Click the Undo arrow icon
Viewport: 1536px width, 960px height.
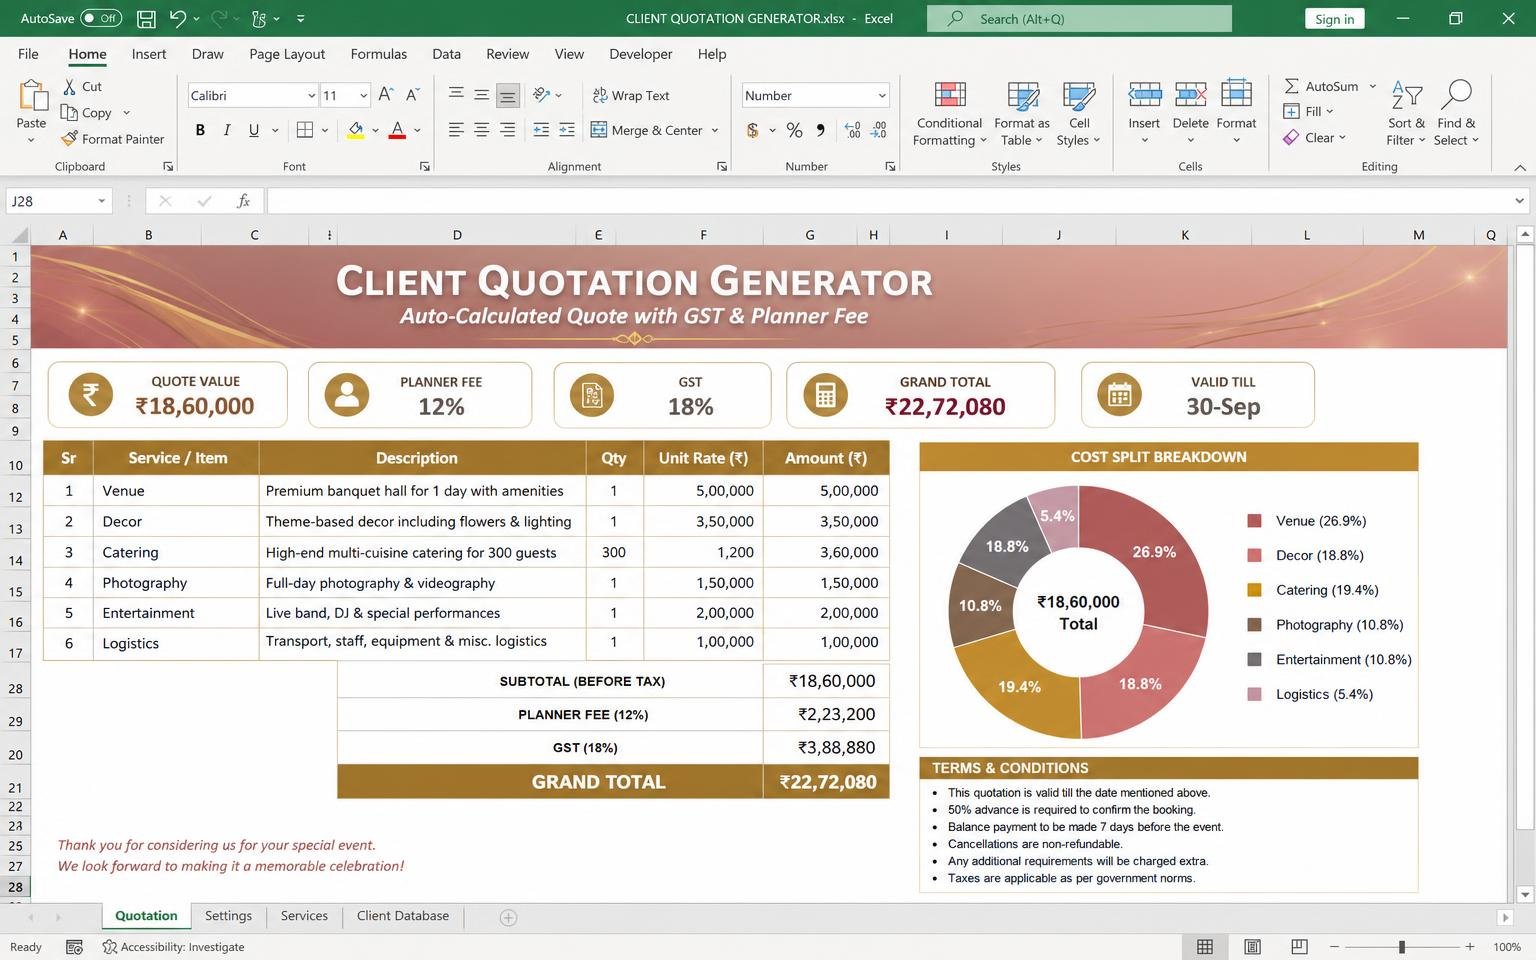click(x=178, y=18)
